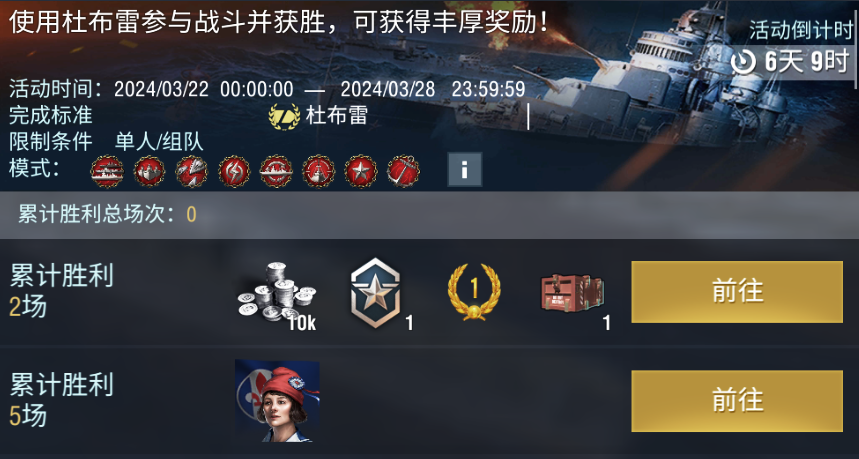Select the lightning bolt mode icon
859x459 pixels.
pyautogui.click(x=234, y=171)
